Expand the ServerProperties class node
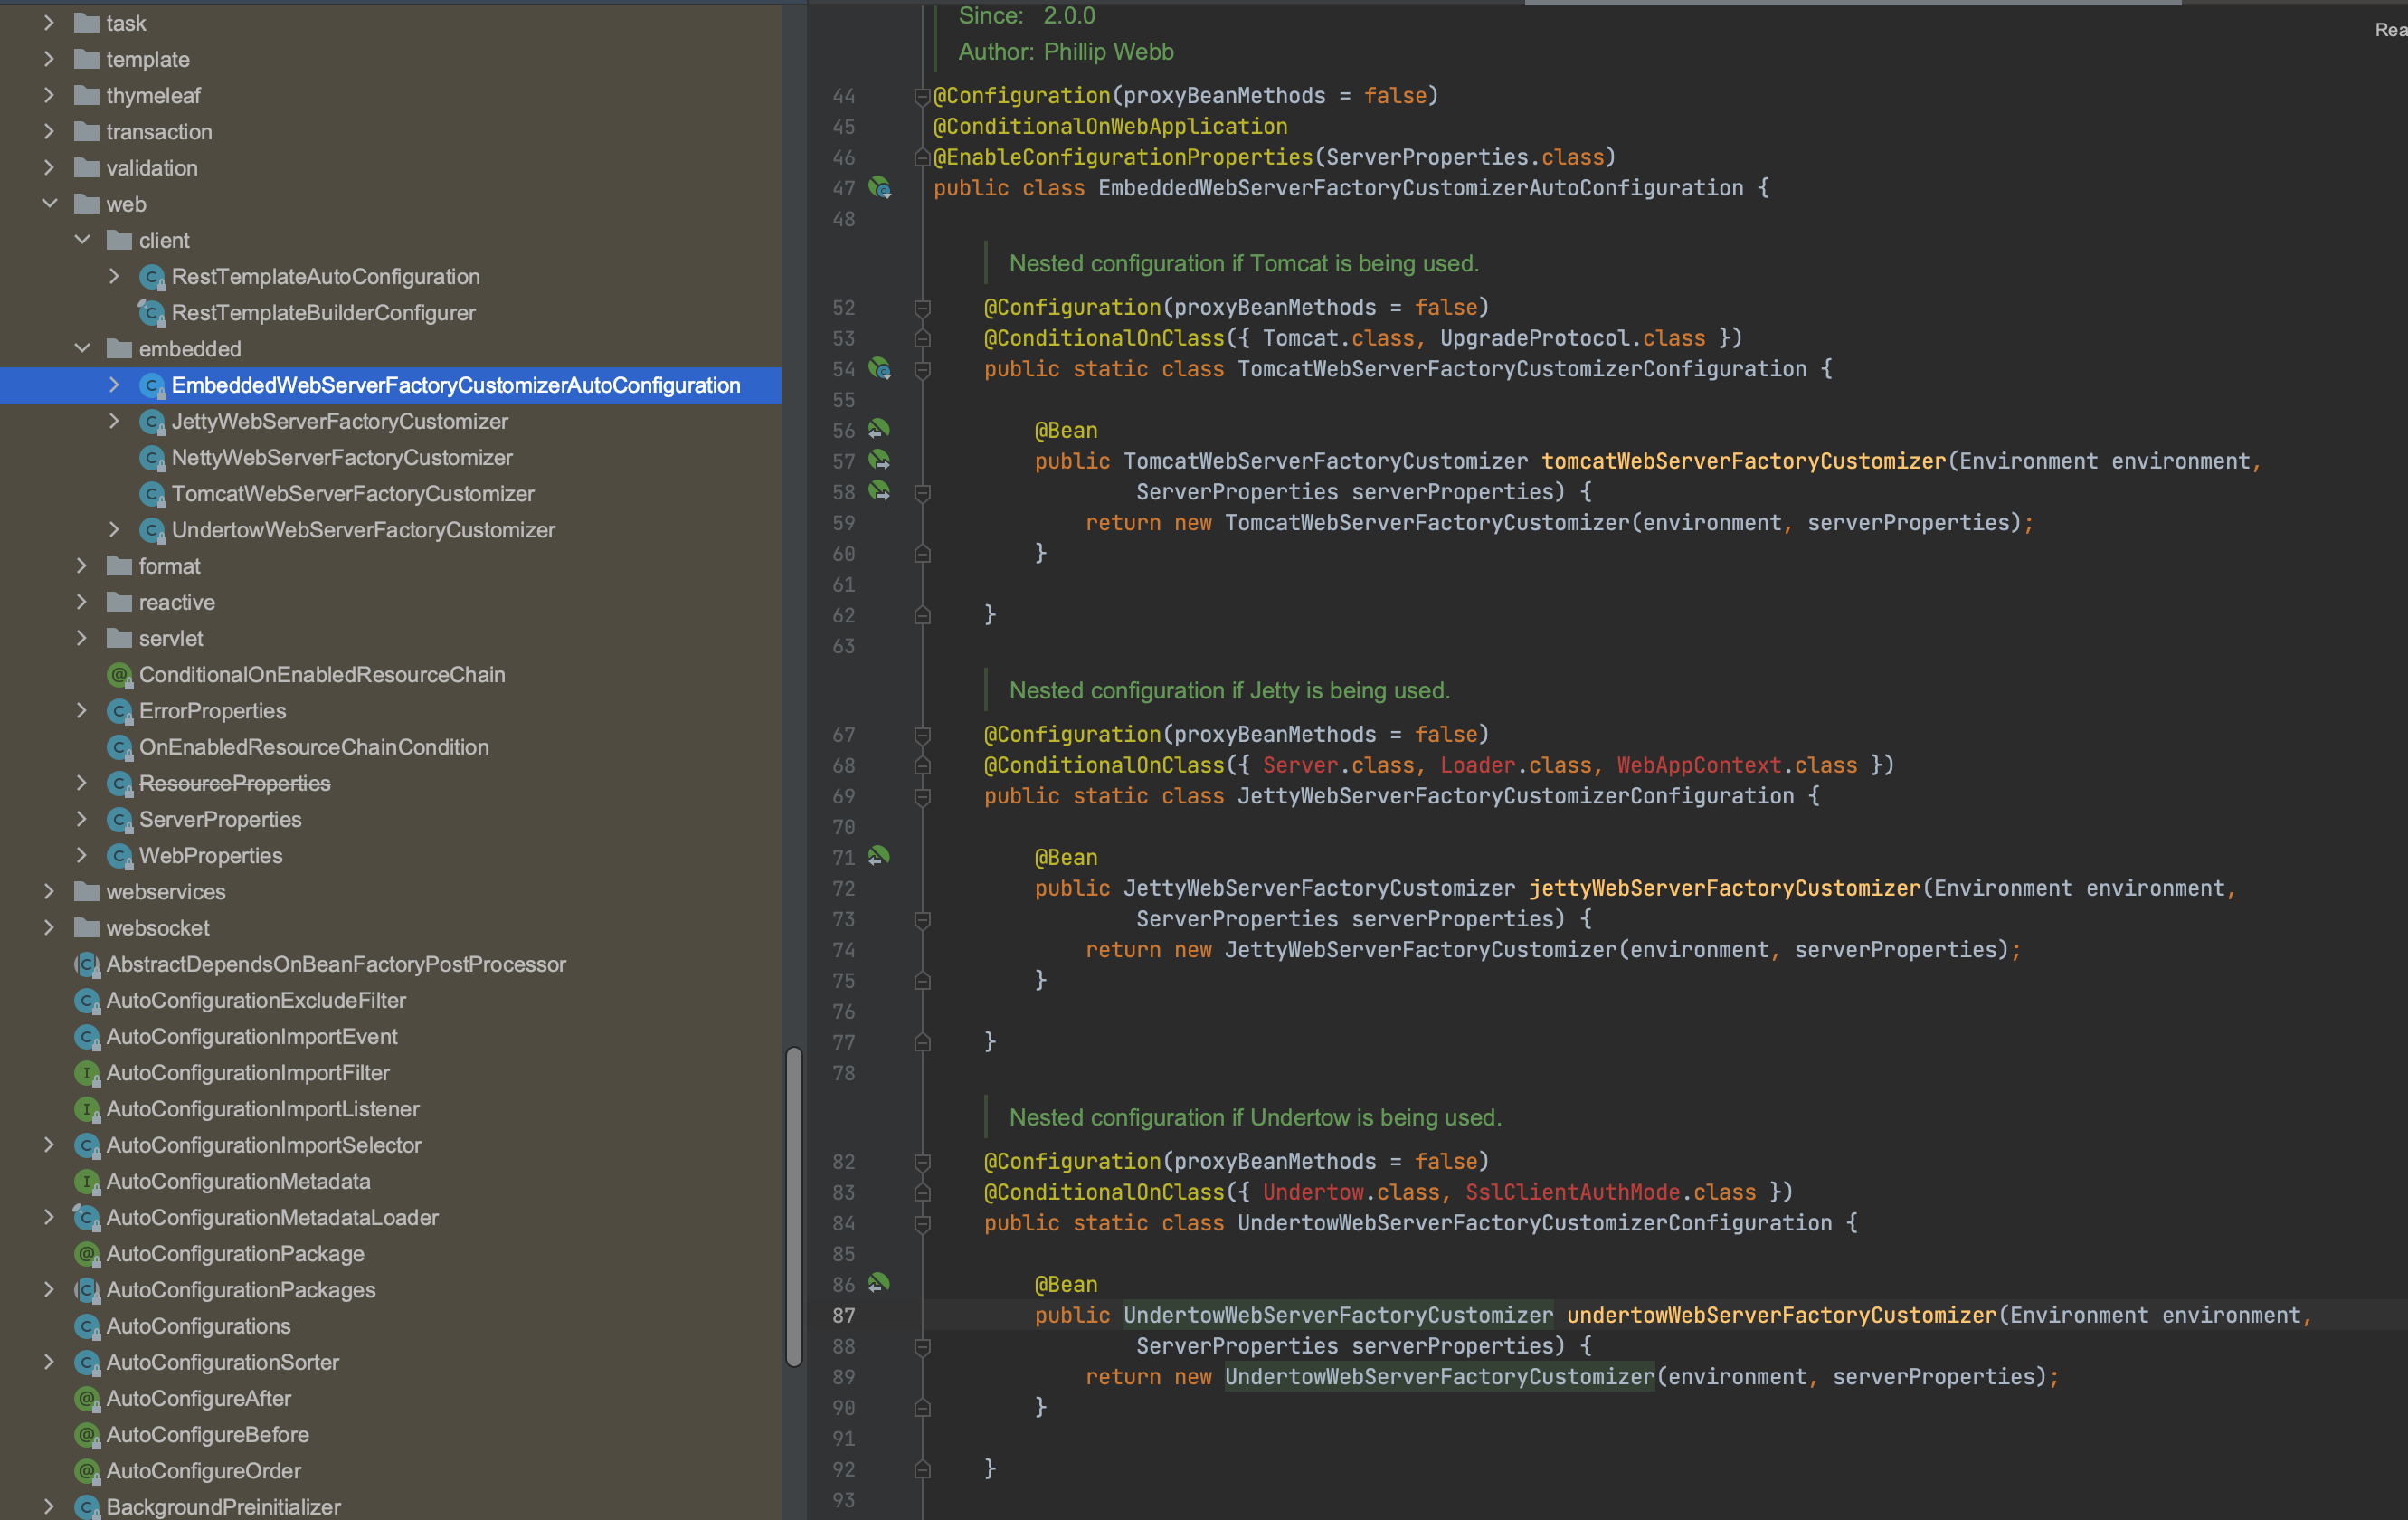Screen dimensions: 2408x1520 [x=82, y=820]
